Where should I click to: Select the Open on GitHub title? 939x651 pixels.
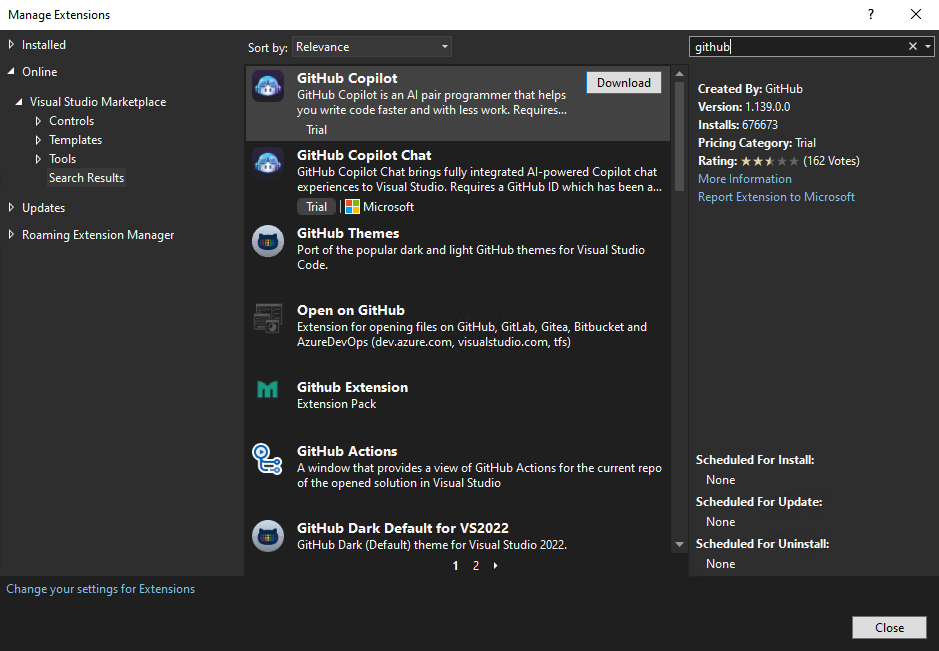[x=351, y=310]
